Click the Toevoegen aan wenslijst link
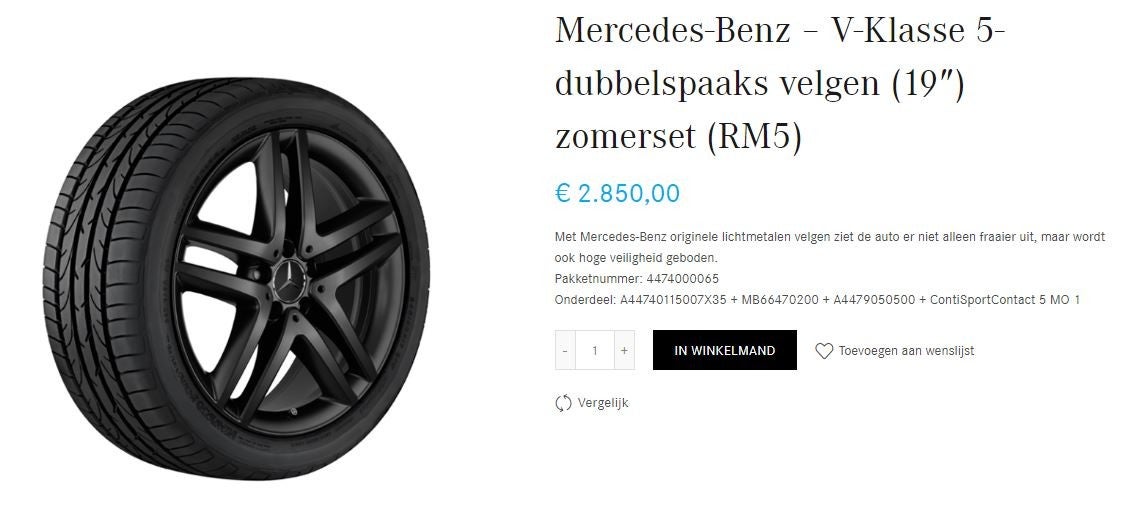The image size is (1132, 506). click(906, 351)
